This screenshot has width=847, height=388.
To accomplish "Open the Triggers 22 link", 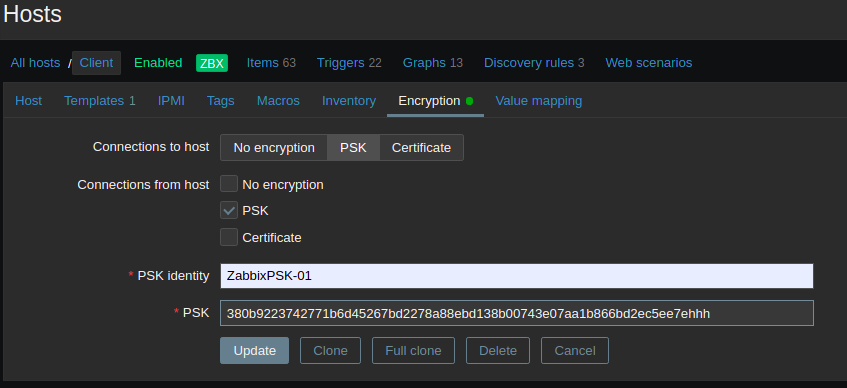I will coord(349,63).
